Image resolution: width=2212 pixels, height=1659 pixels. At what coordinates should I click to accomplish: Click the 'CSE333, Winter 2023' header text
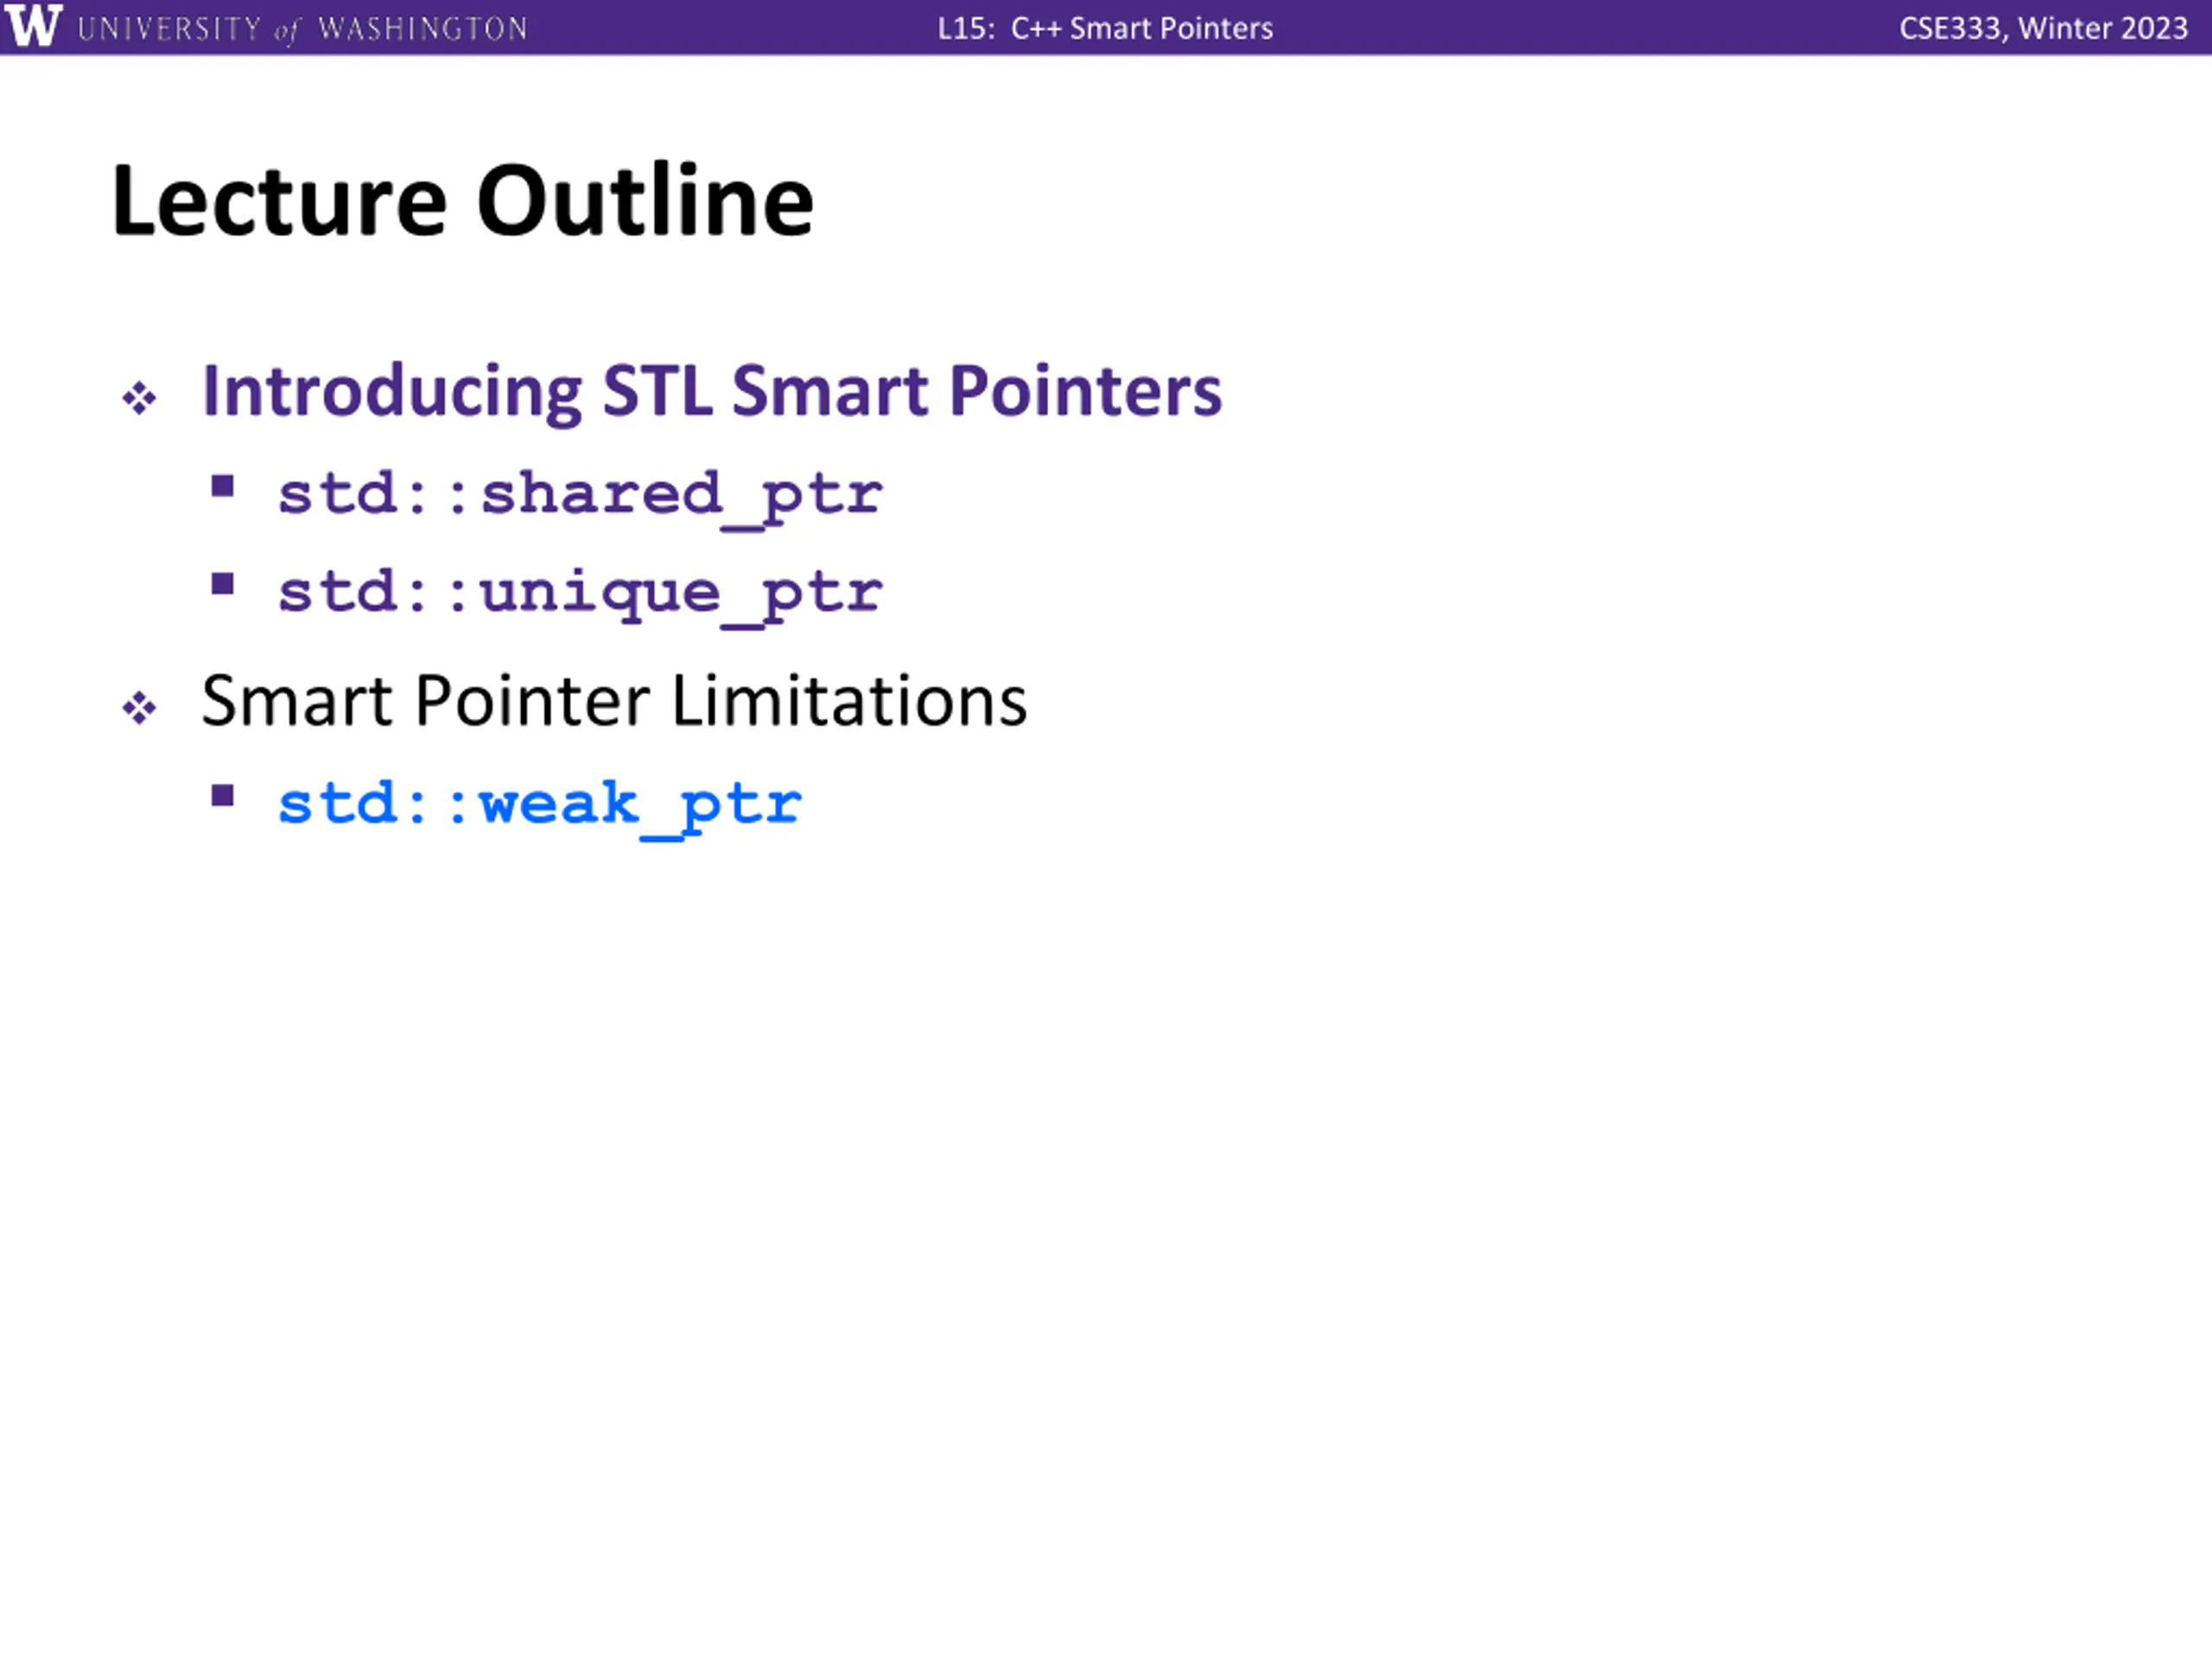point(2043,28)
